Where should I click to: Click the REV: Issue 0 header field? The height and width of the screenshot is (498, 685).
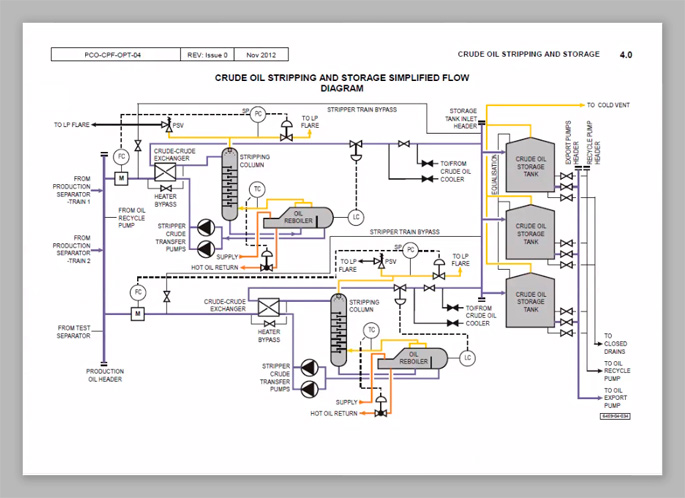(x=208, y=55)
